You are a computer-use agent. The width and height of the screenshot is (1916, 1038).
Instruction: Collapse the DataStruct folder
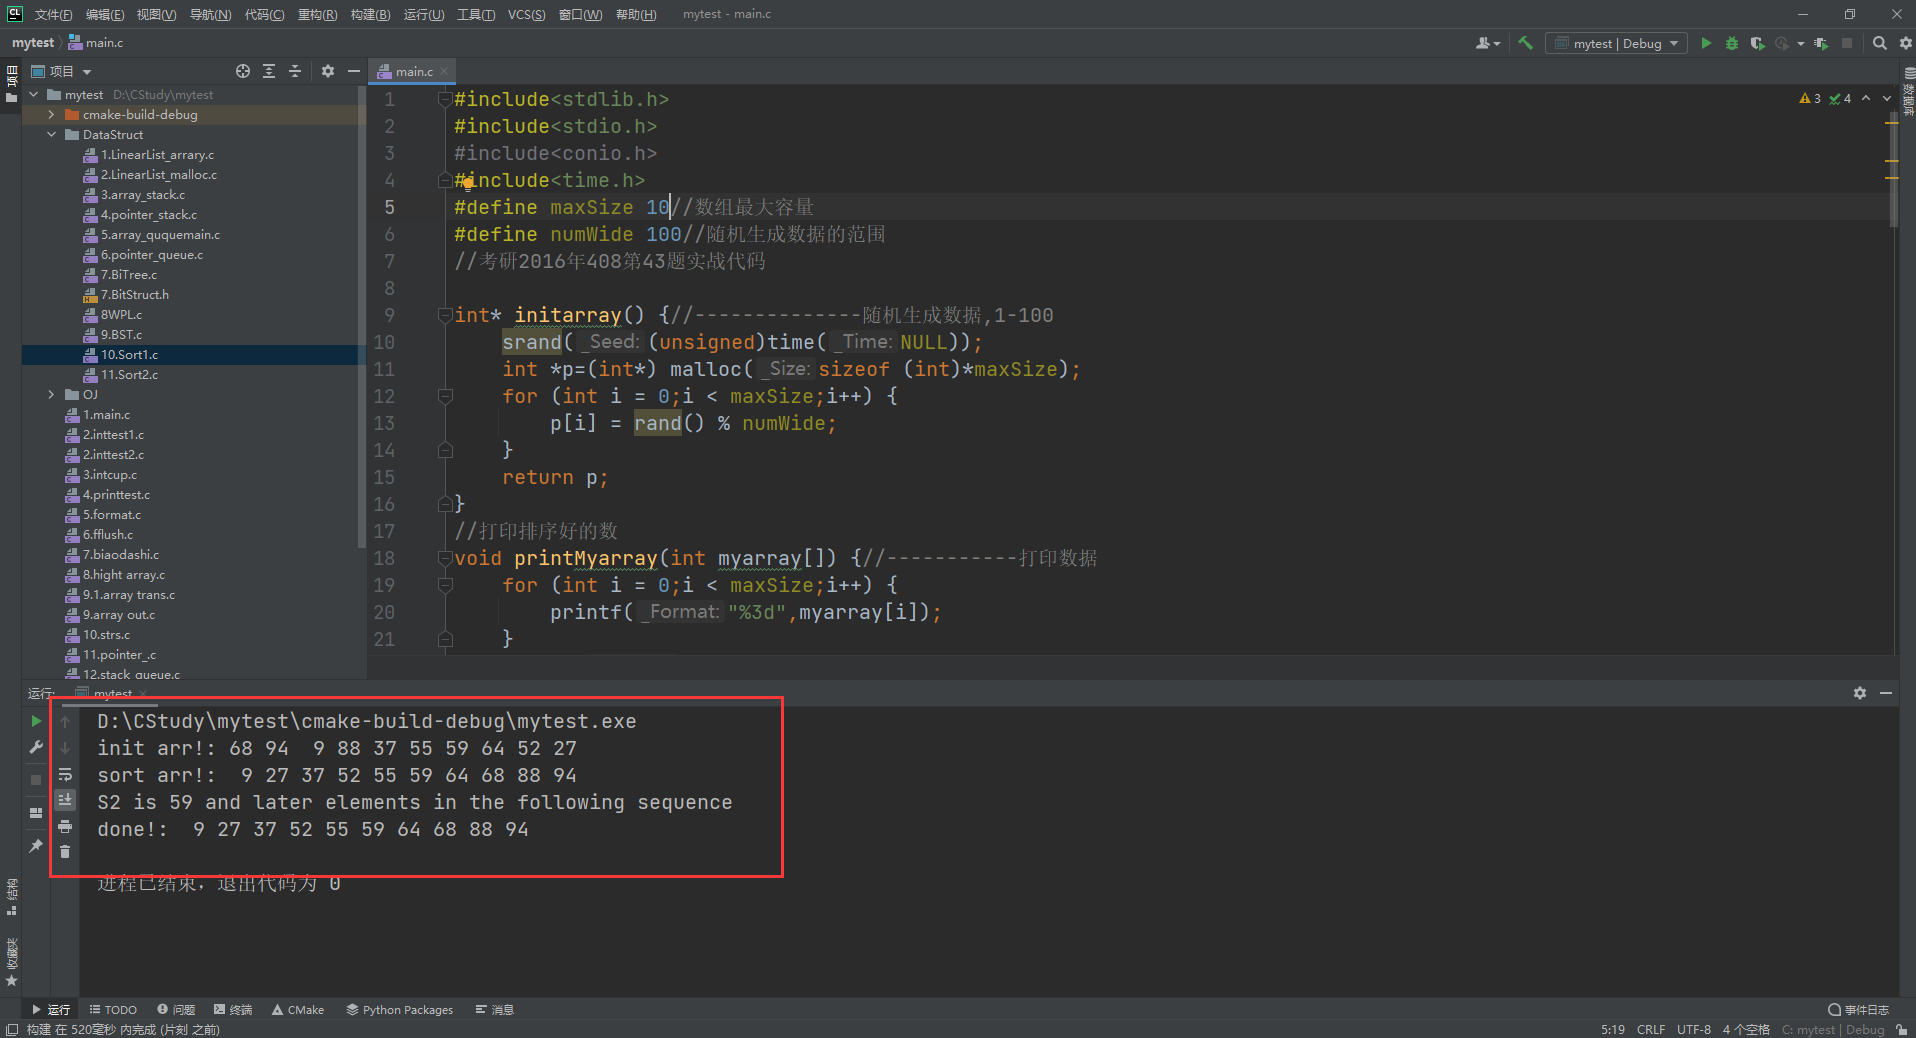click(x=51, y=134)
